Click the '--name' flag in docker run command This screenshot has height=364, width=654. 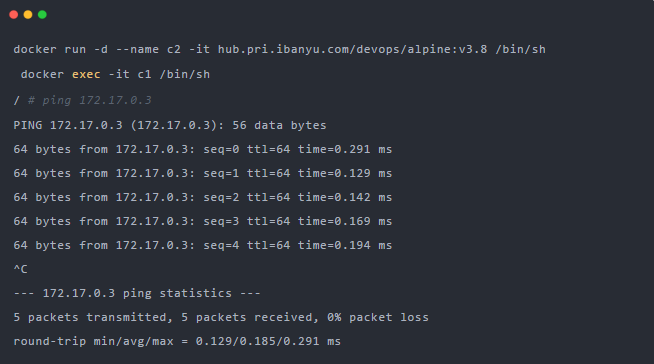[x=137, y=49]
